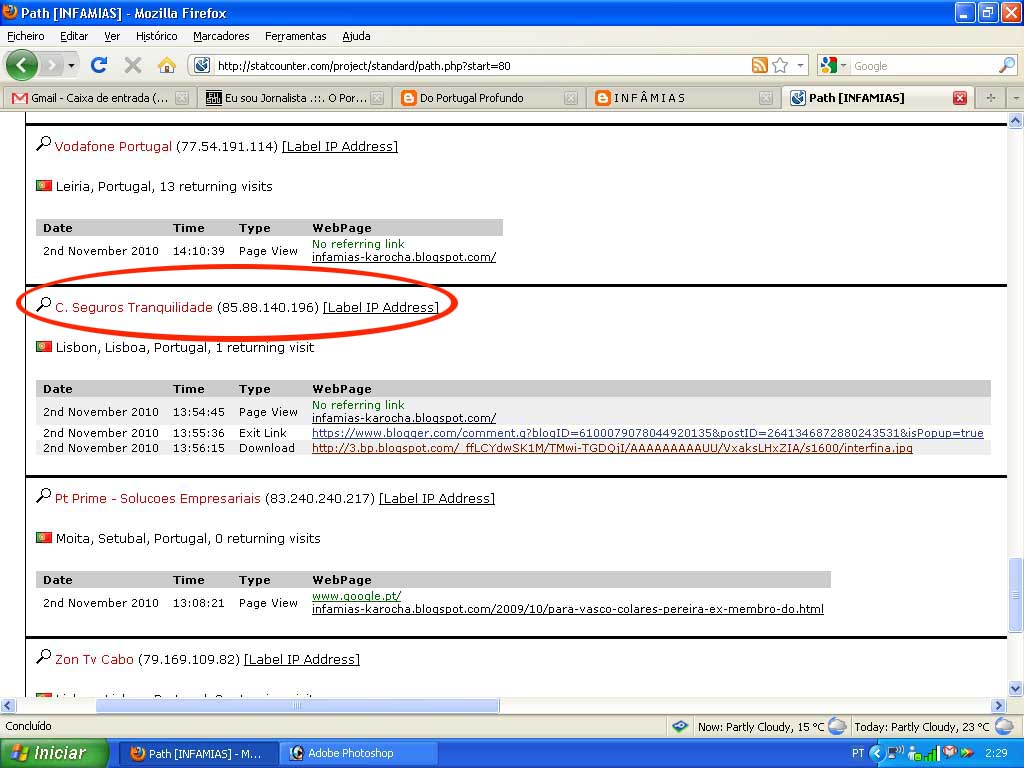Close the INFÂMIAS blog tab
Screen dimensions: 1024x768
[x=765, y=98]
